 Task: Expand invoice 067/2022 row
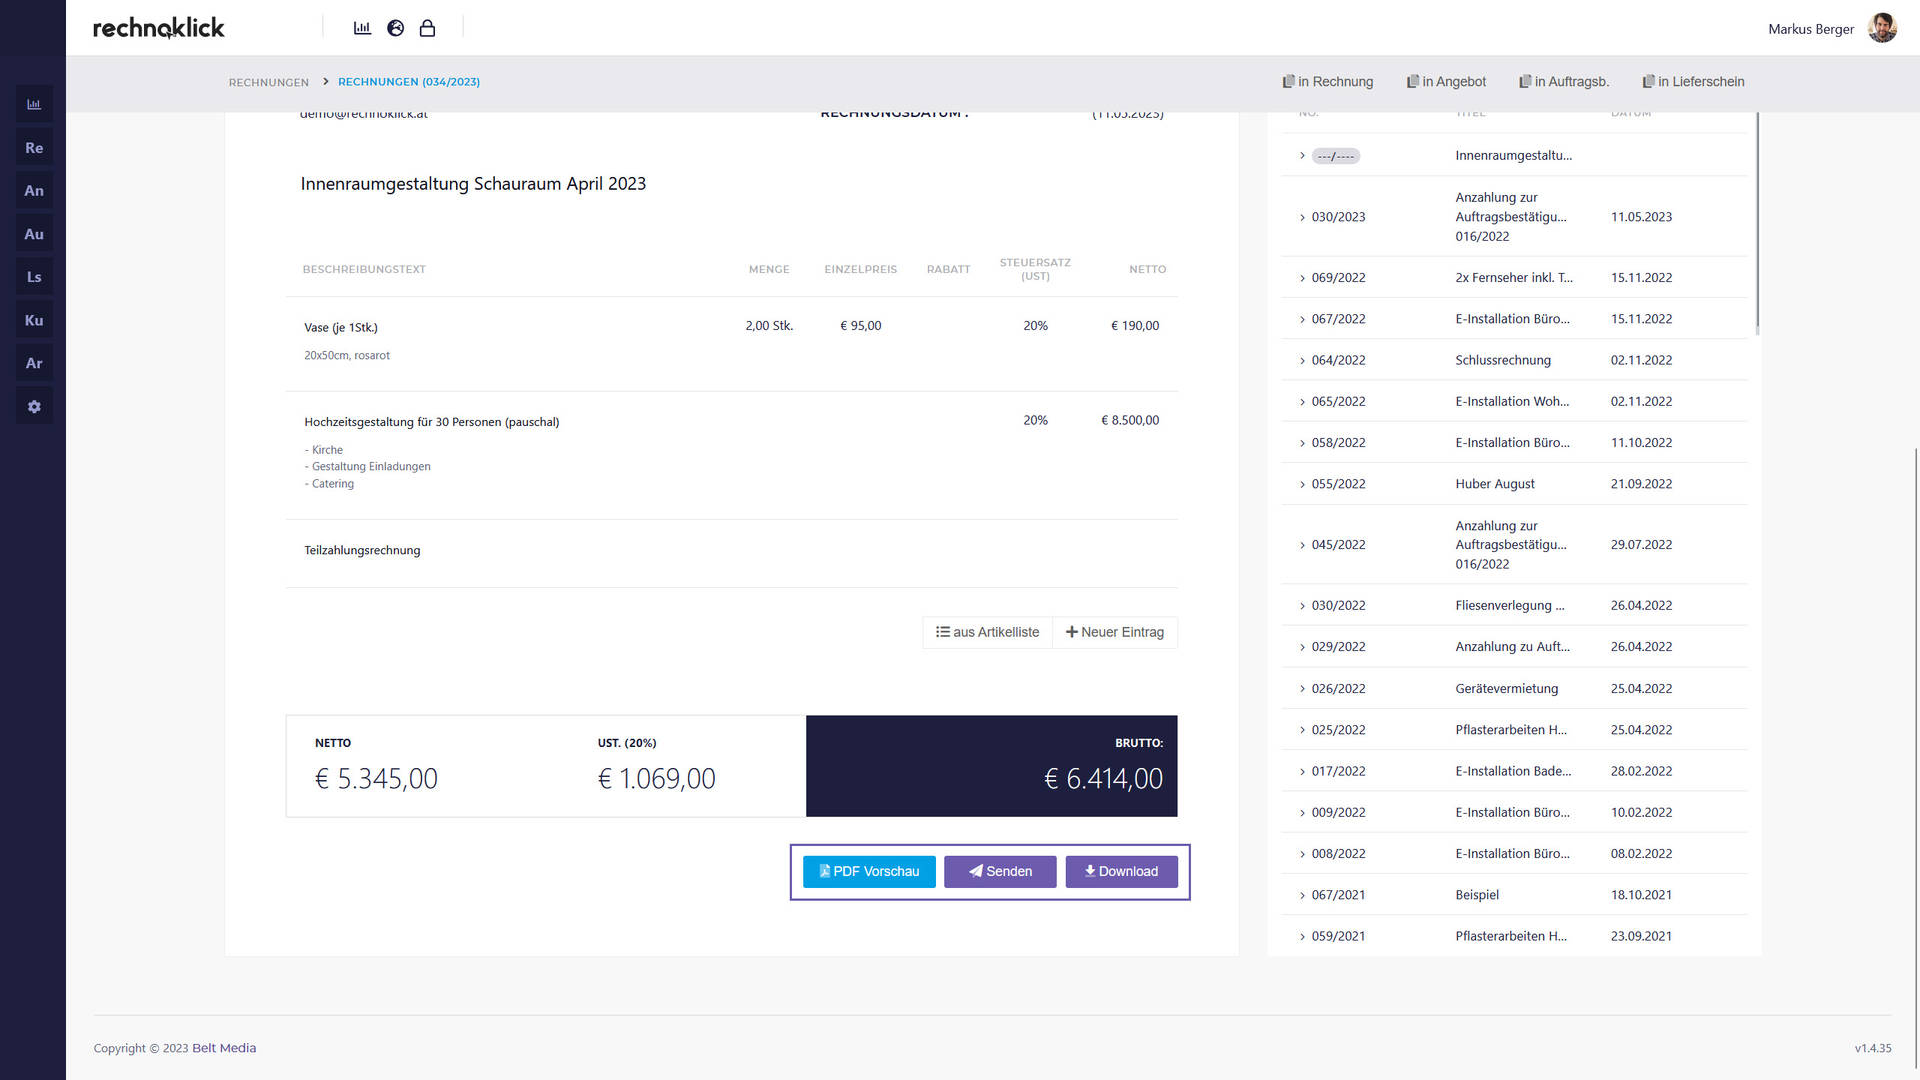[x=1302, y=319]
